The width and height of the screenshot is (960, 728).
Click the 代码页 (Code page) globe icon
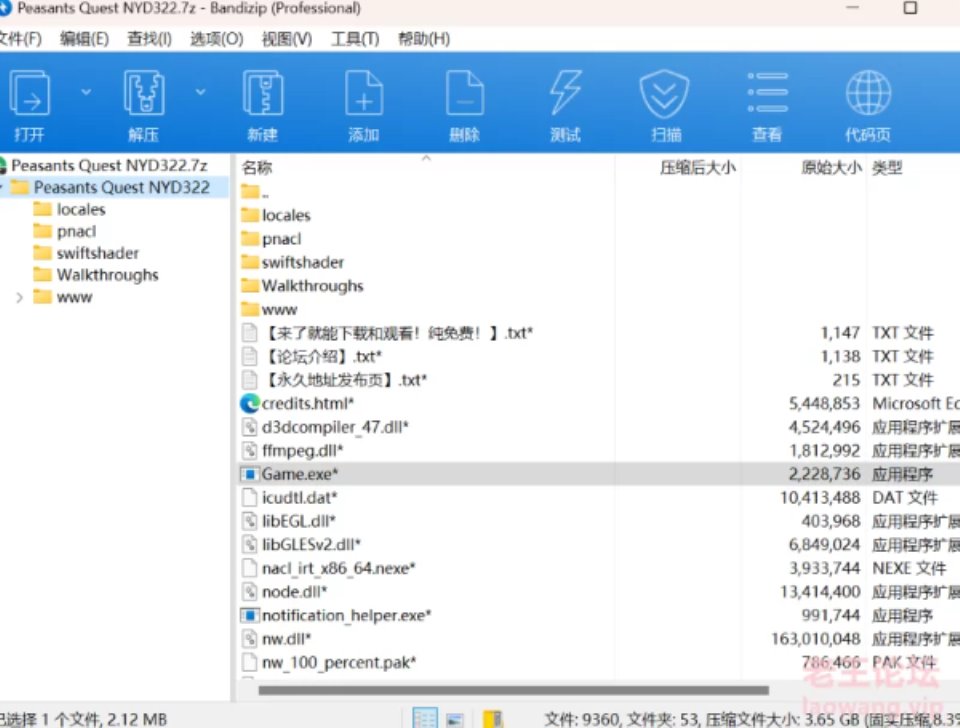[868, 92]
